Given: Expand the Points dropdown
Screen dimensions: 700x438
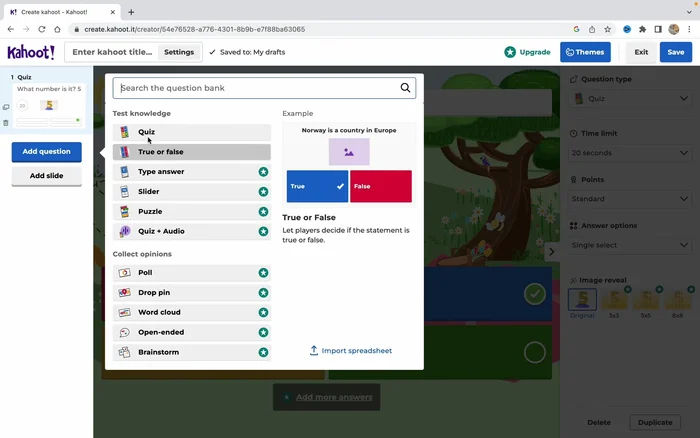Looking at the screenshot, I should [x=630, y=198].
